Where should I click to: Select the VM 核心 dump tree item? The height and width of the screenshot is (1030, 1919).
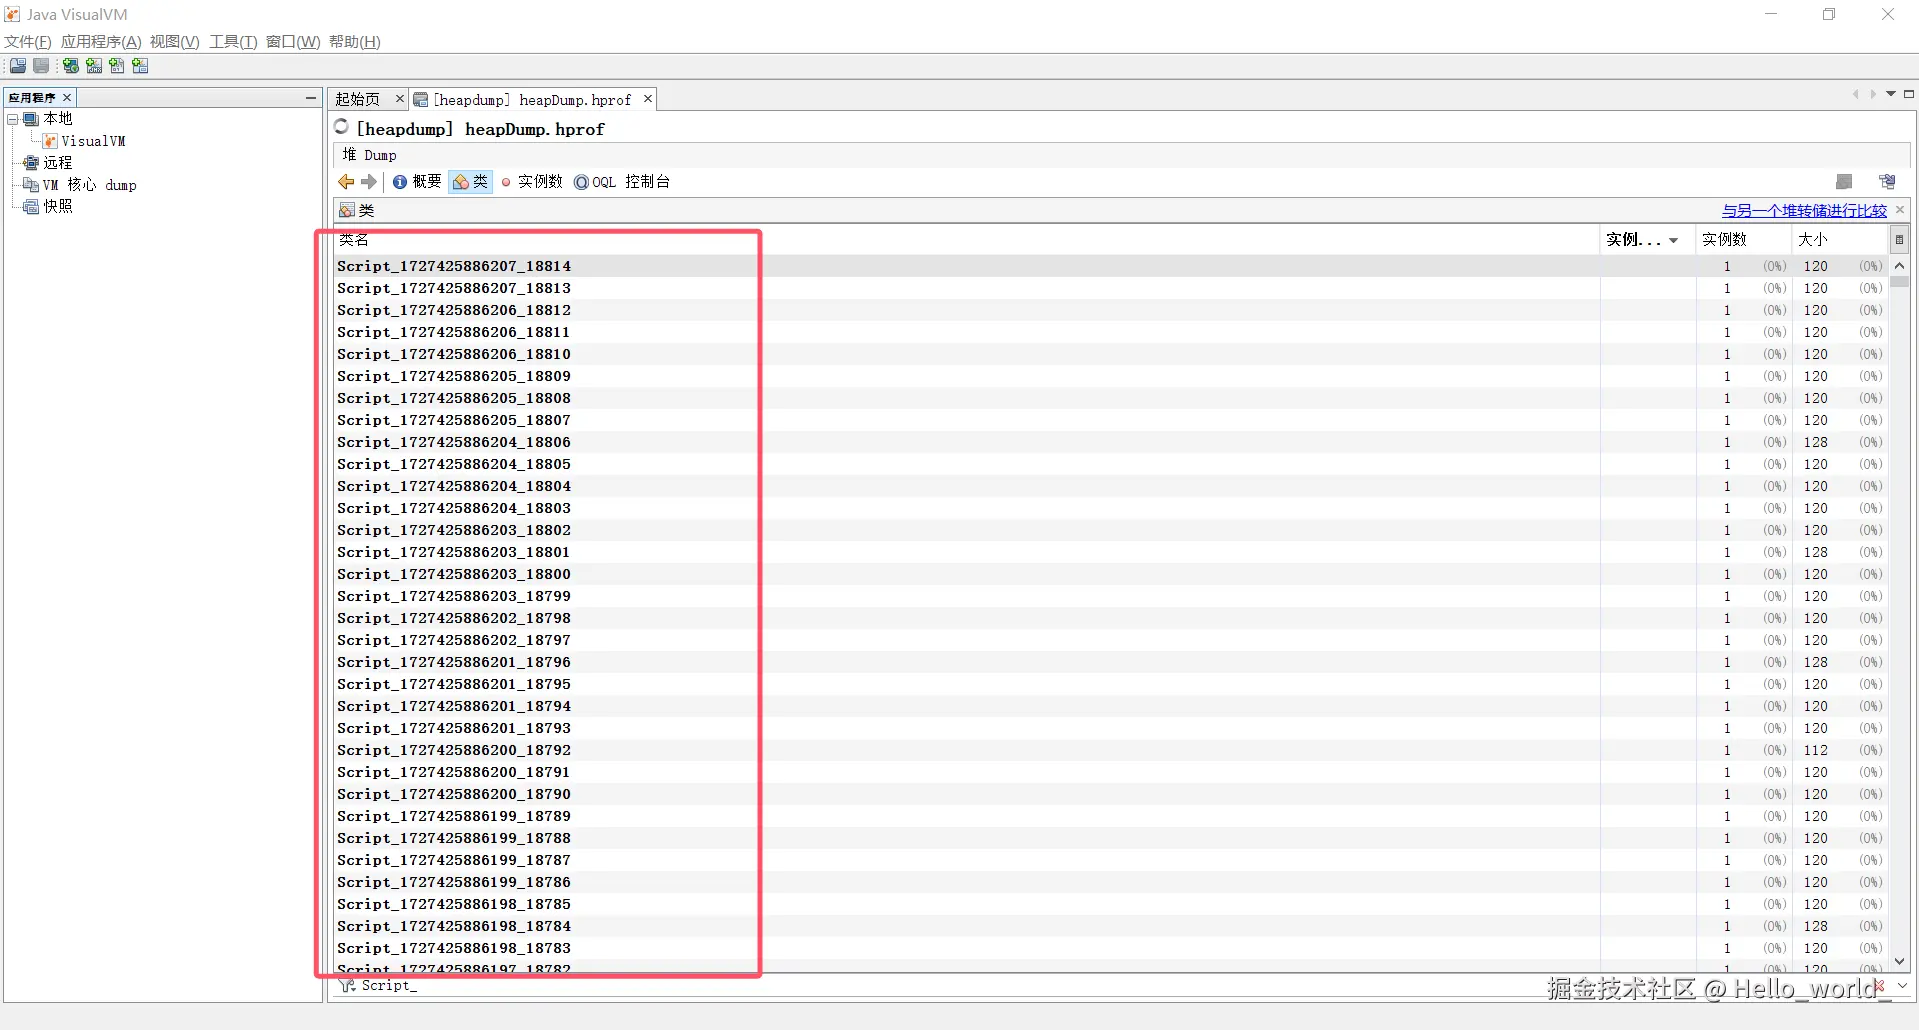click(89, 185)
